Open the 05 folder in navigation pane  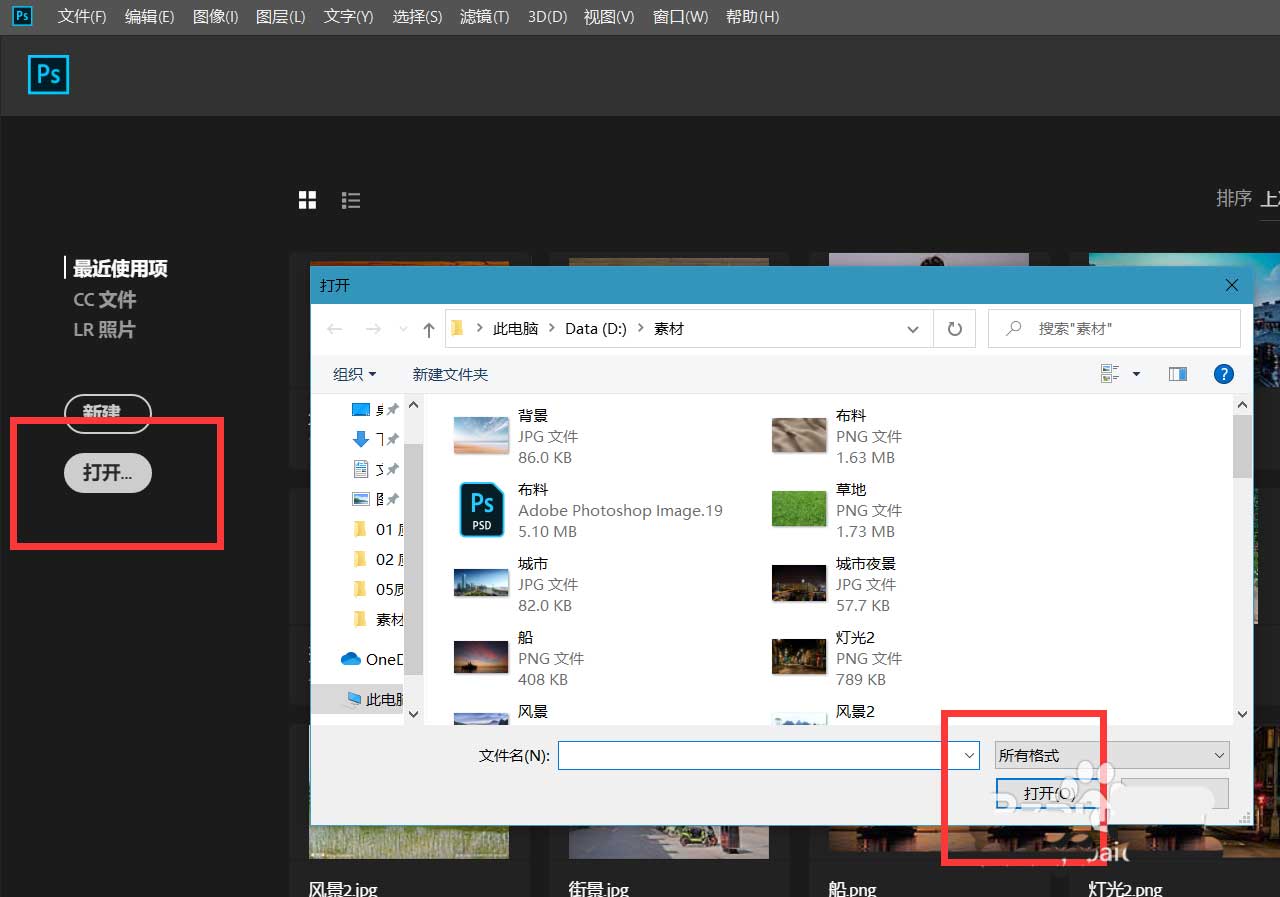[x=380, y=590]
